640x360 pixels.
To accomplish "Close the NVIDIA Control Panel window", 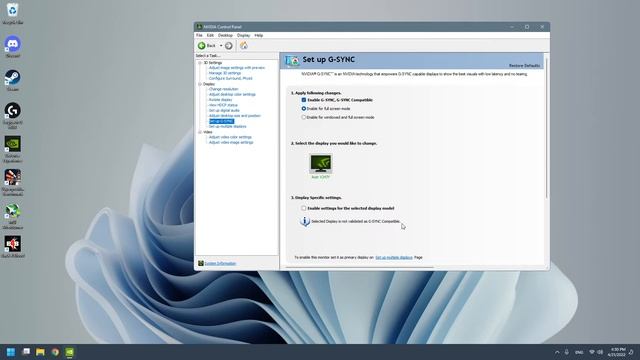I will 542,27.
